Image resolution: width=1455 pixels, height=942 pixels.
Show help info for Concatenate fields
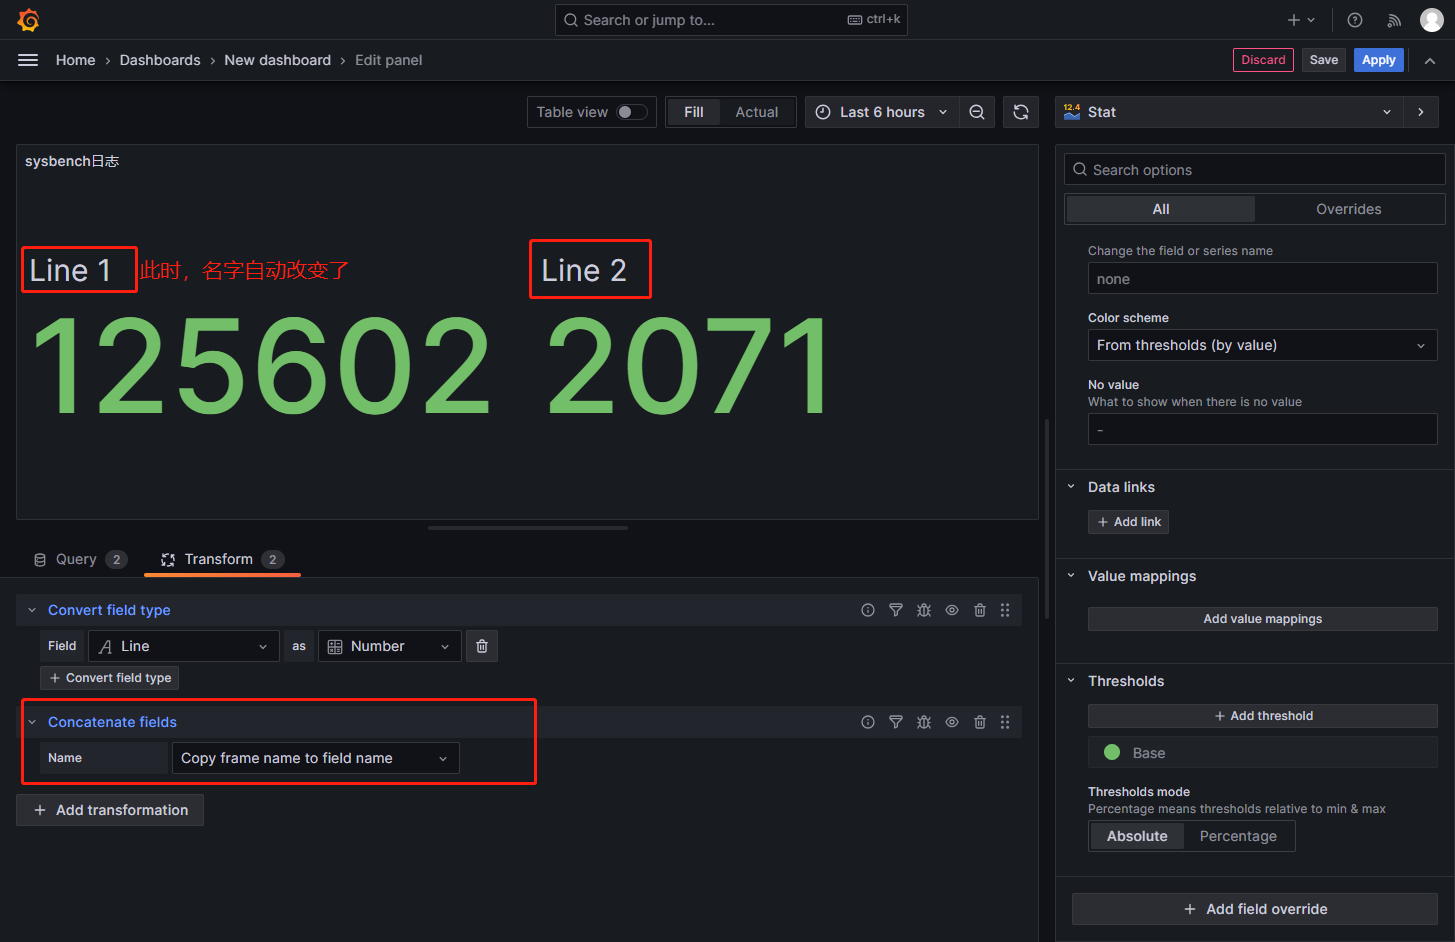868,722
